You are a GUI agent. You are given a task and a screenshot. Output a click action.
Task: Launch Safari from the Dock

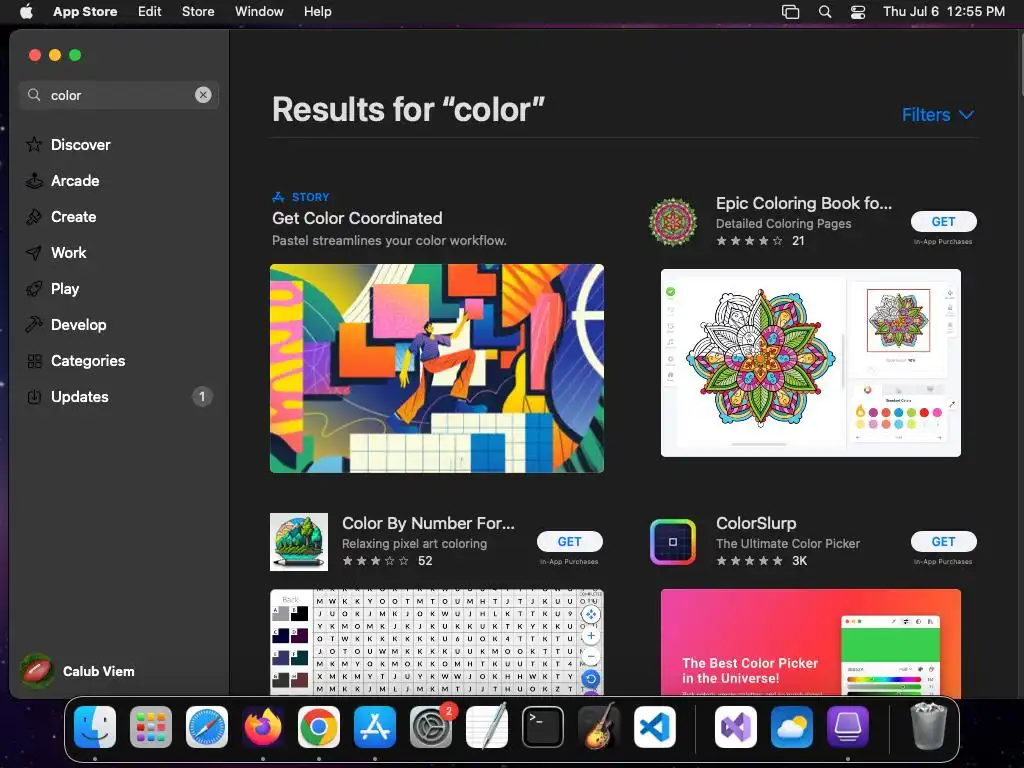click(207, 727)
